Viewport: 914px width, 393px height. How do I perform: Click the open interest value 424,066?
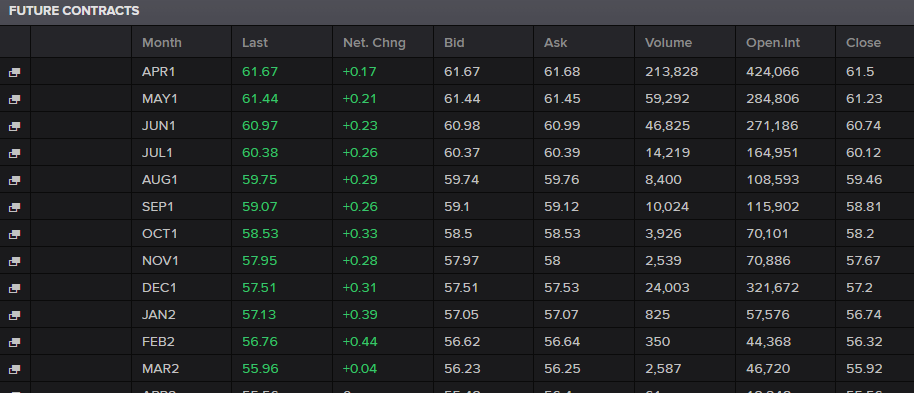[x=773, y=72]
